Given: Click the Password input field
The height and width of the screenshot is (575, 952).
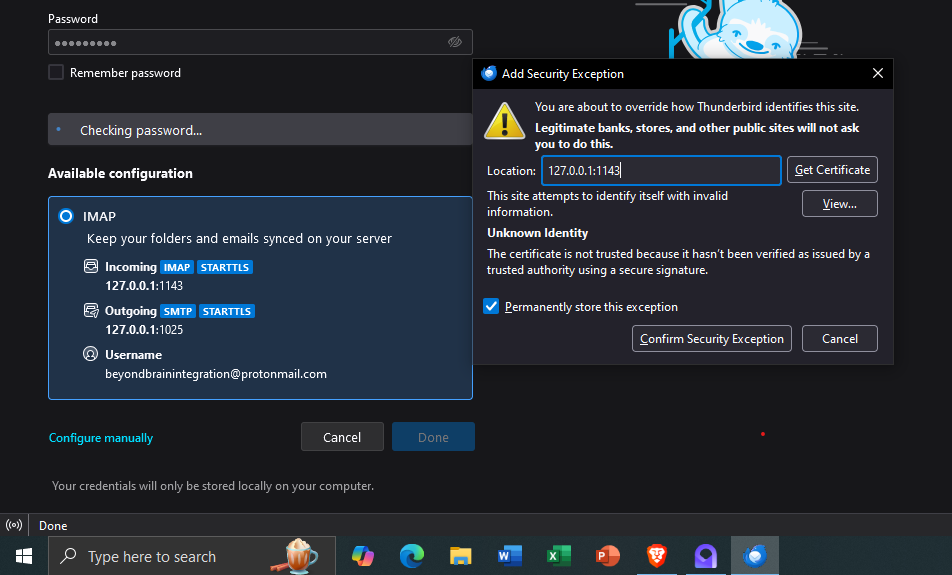Looking at the screenshot, I should pyautogui.click(x=260, y=42).
